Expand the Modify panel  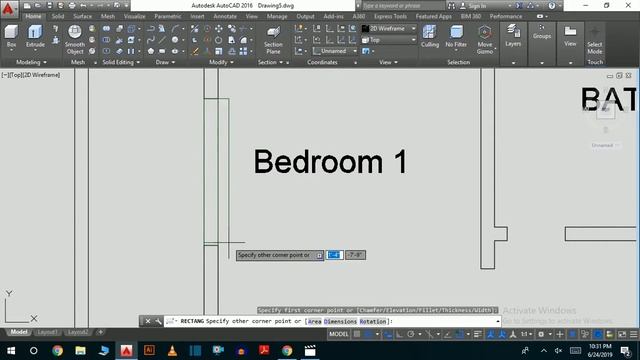click(221, 62)
